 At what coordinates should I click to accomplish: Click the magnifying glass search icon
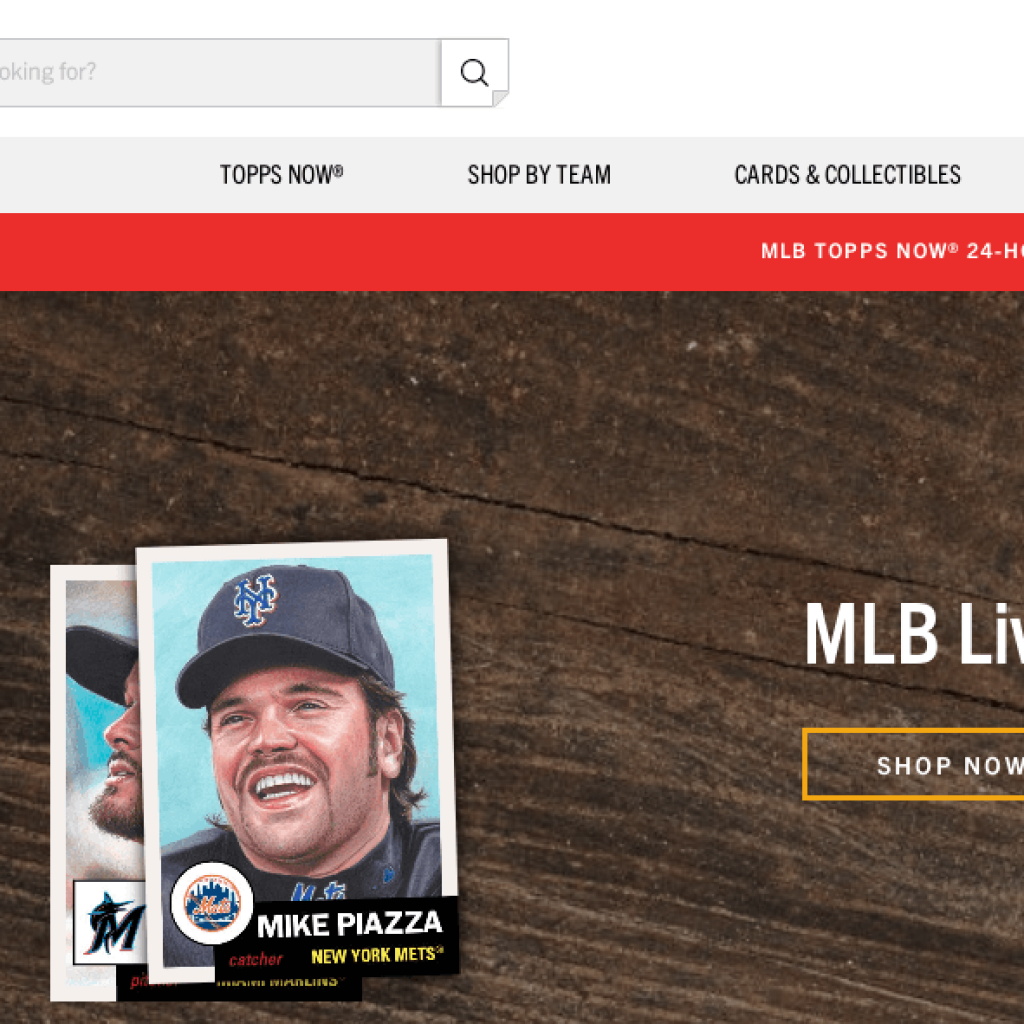click(474, 72)
